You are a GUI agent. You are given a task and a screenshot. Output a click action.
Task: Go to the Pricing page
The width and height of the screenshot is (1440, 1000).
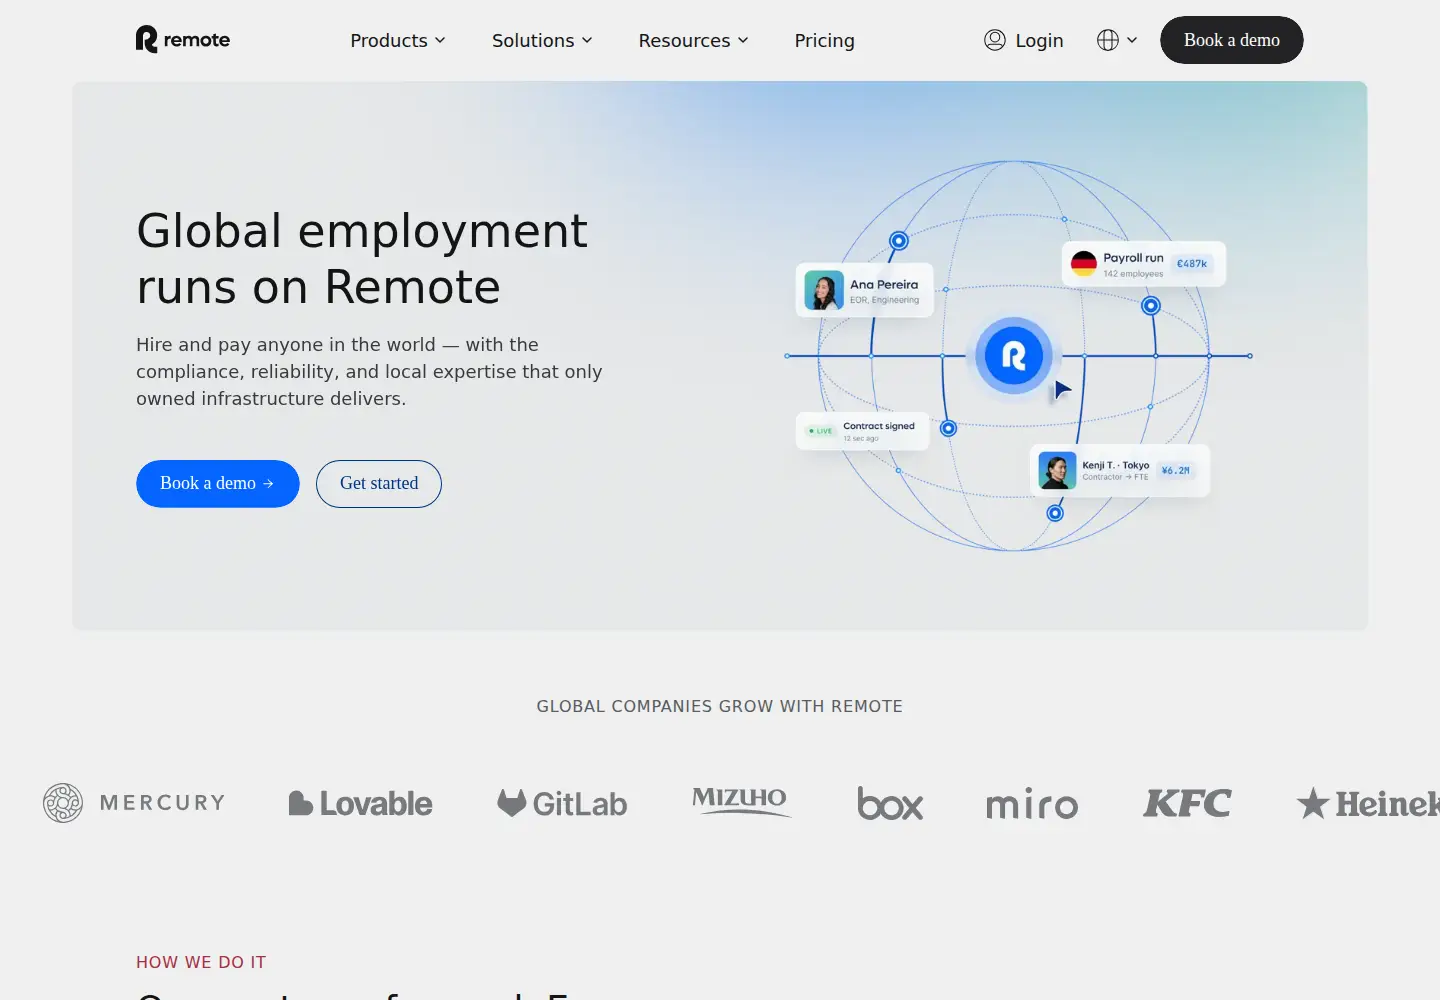(824, 40)
